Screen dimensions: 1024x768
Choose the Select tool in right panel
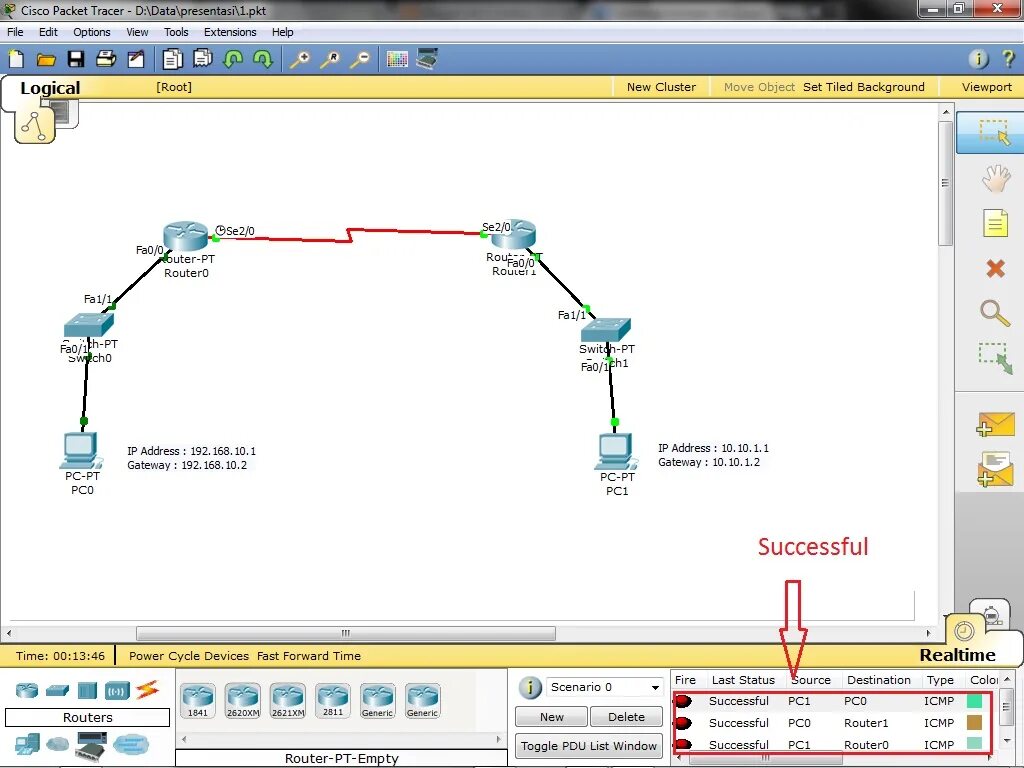point(994,132)
